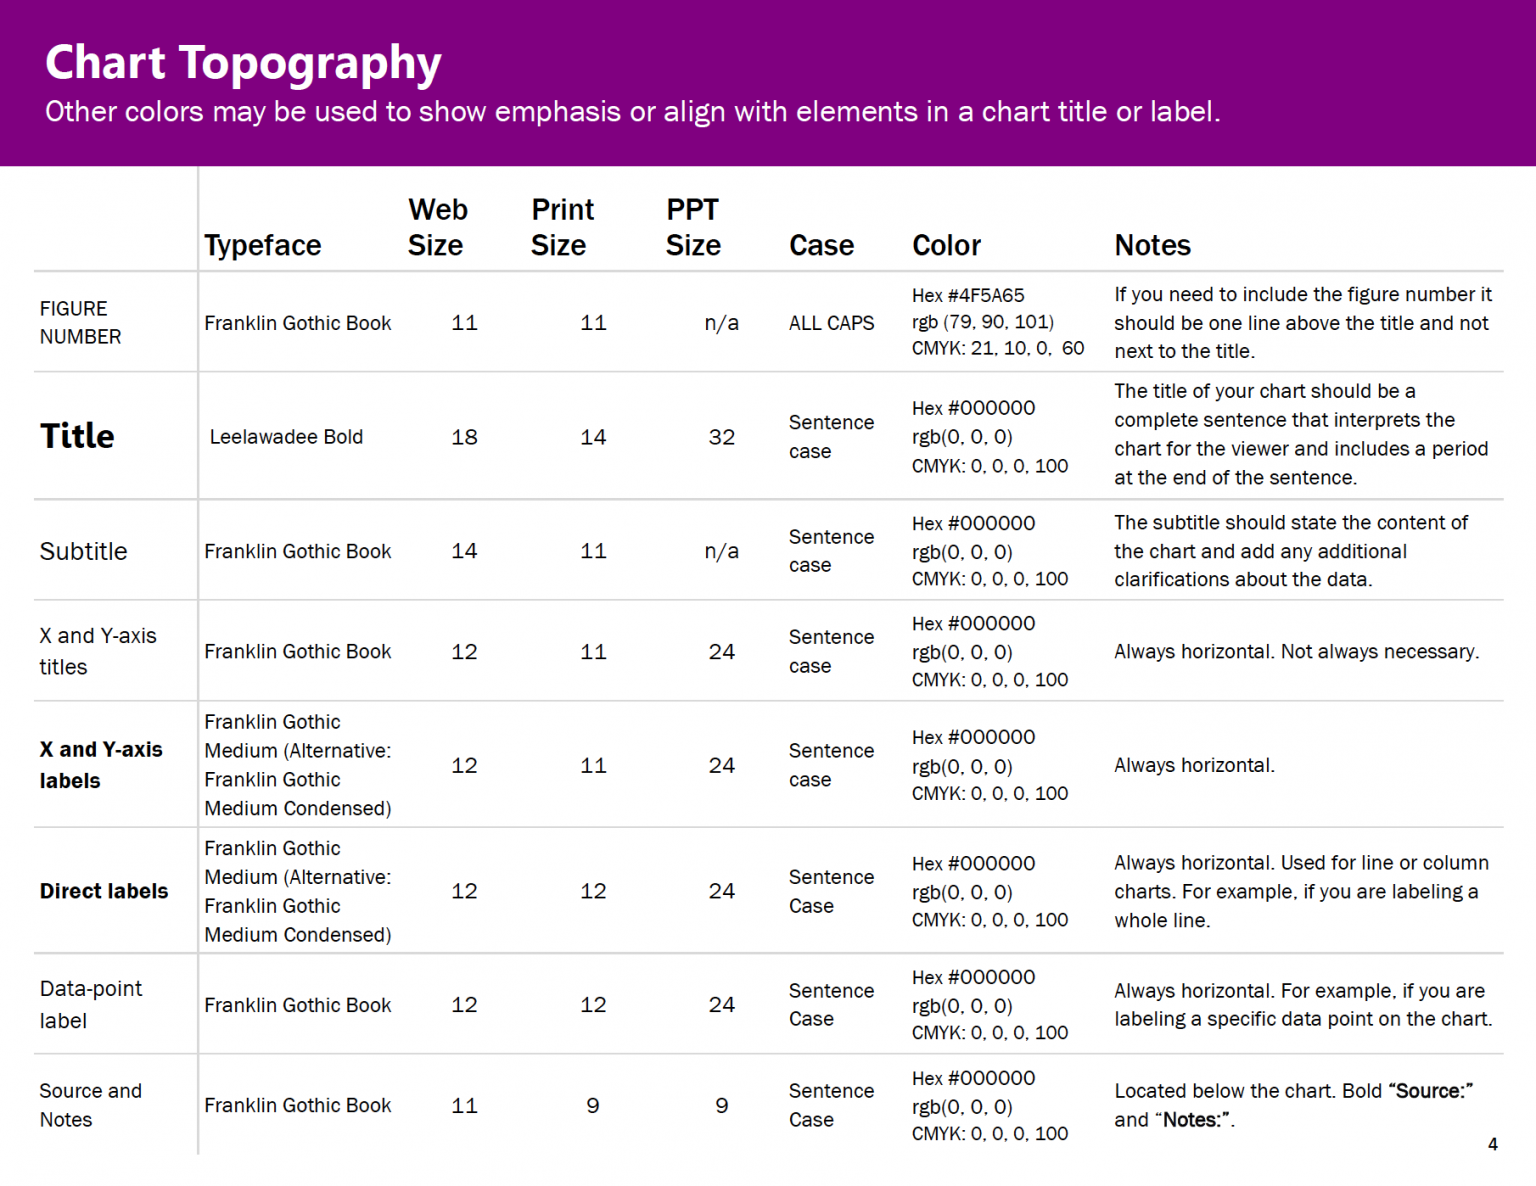
Task: Click the Print Size column header
Action: point(562,227)
